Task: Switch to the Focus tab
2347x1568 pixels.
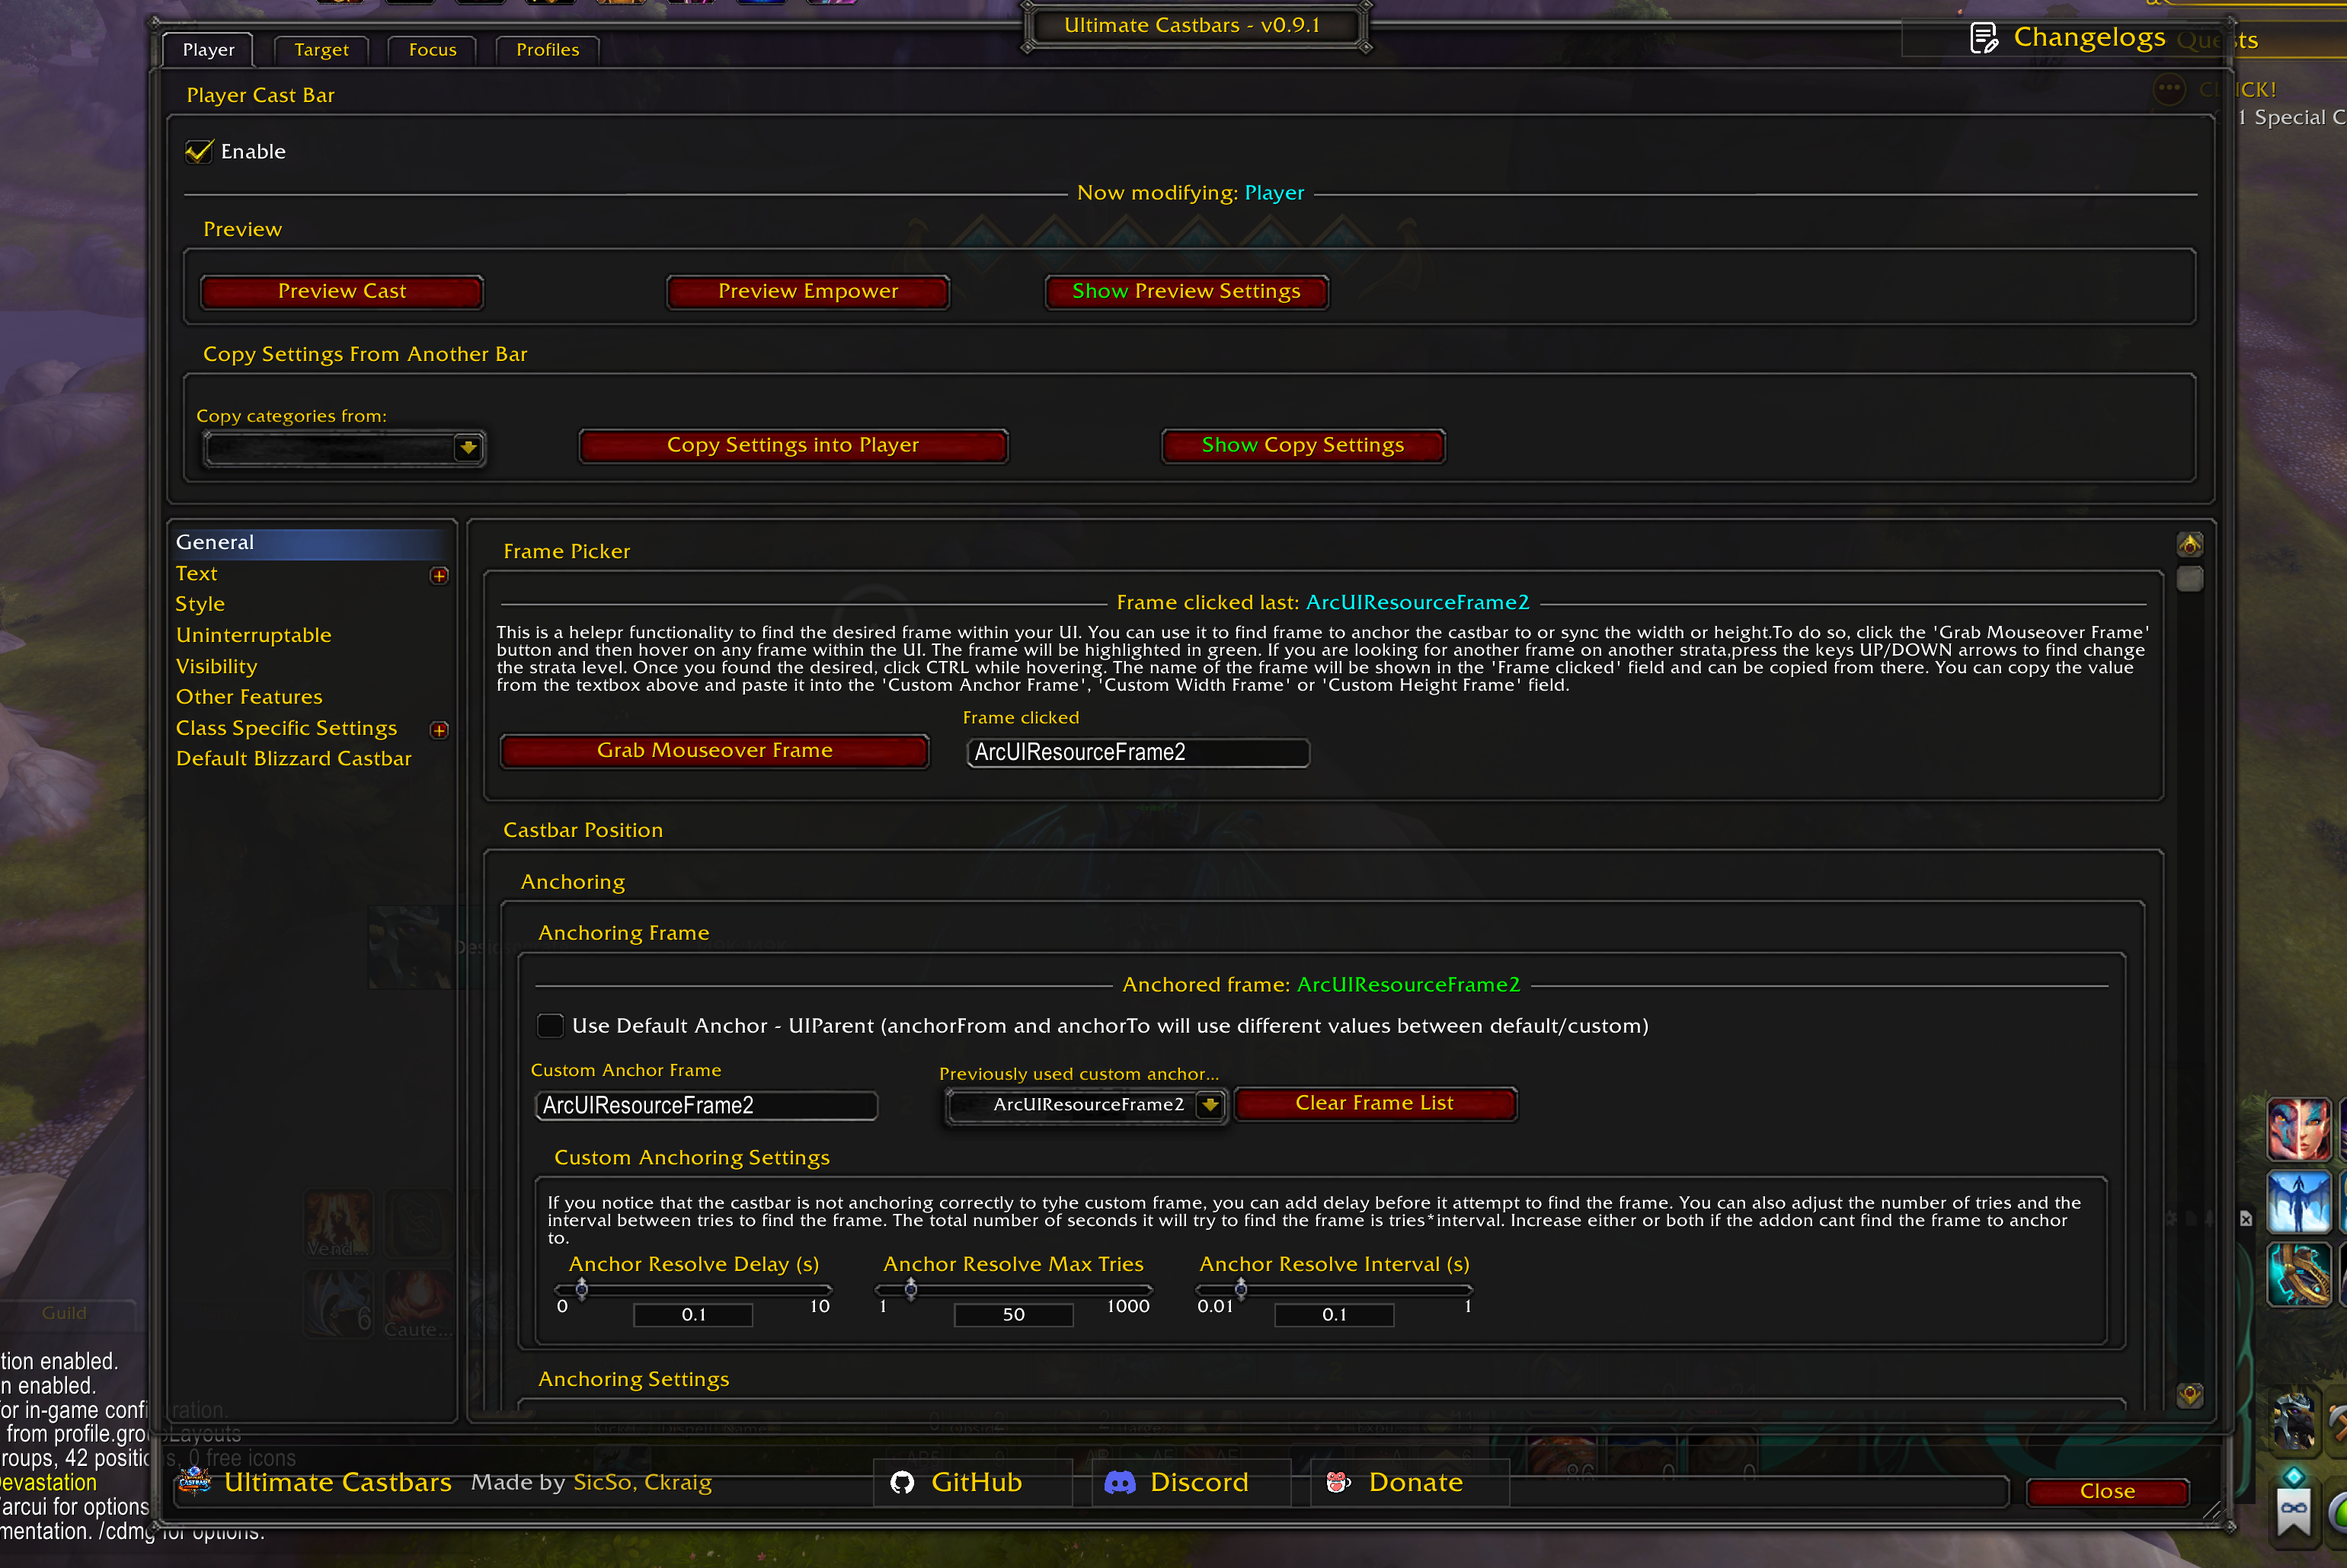Action: 432,50
